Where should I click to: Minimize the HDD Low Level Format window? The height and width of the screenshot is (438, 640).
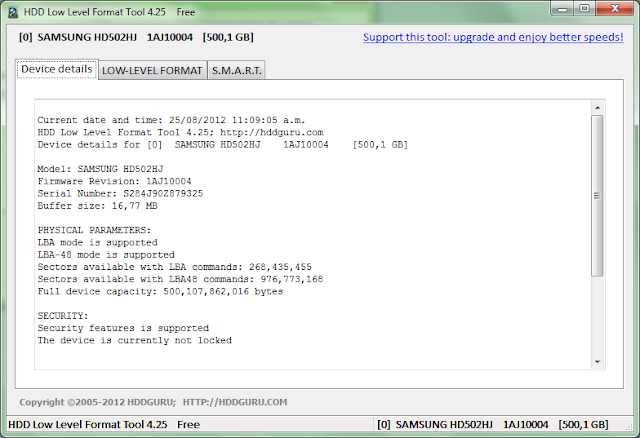(x=562, y=9)
